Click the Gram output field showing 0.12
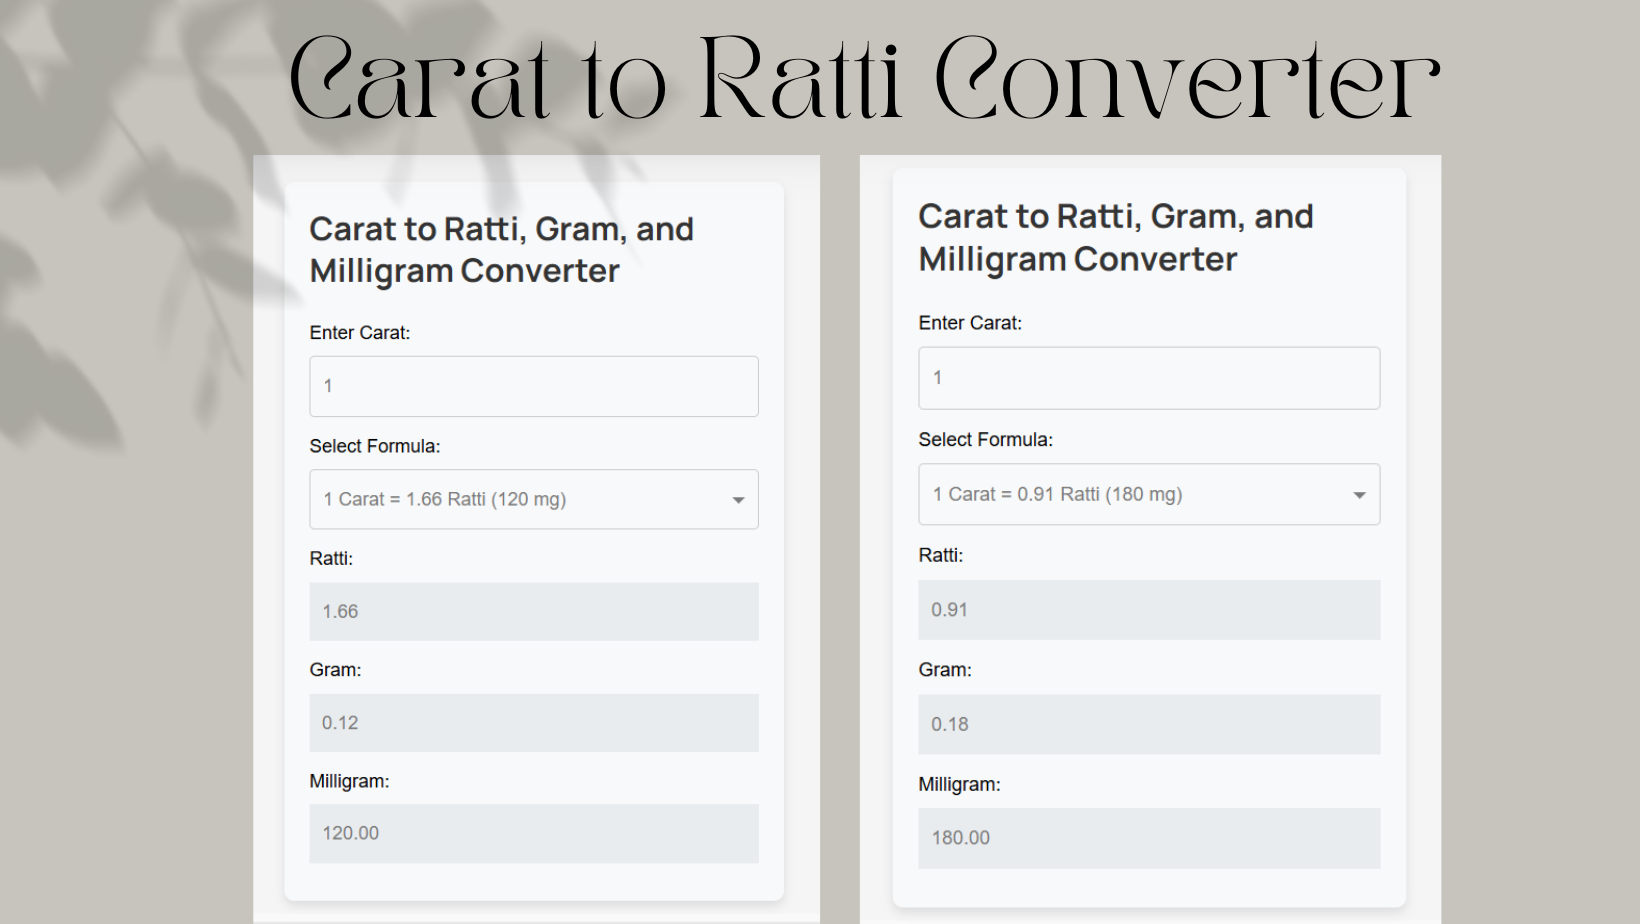 tap(534, 723)
